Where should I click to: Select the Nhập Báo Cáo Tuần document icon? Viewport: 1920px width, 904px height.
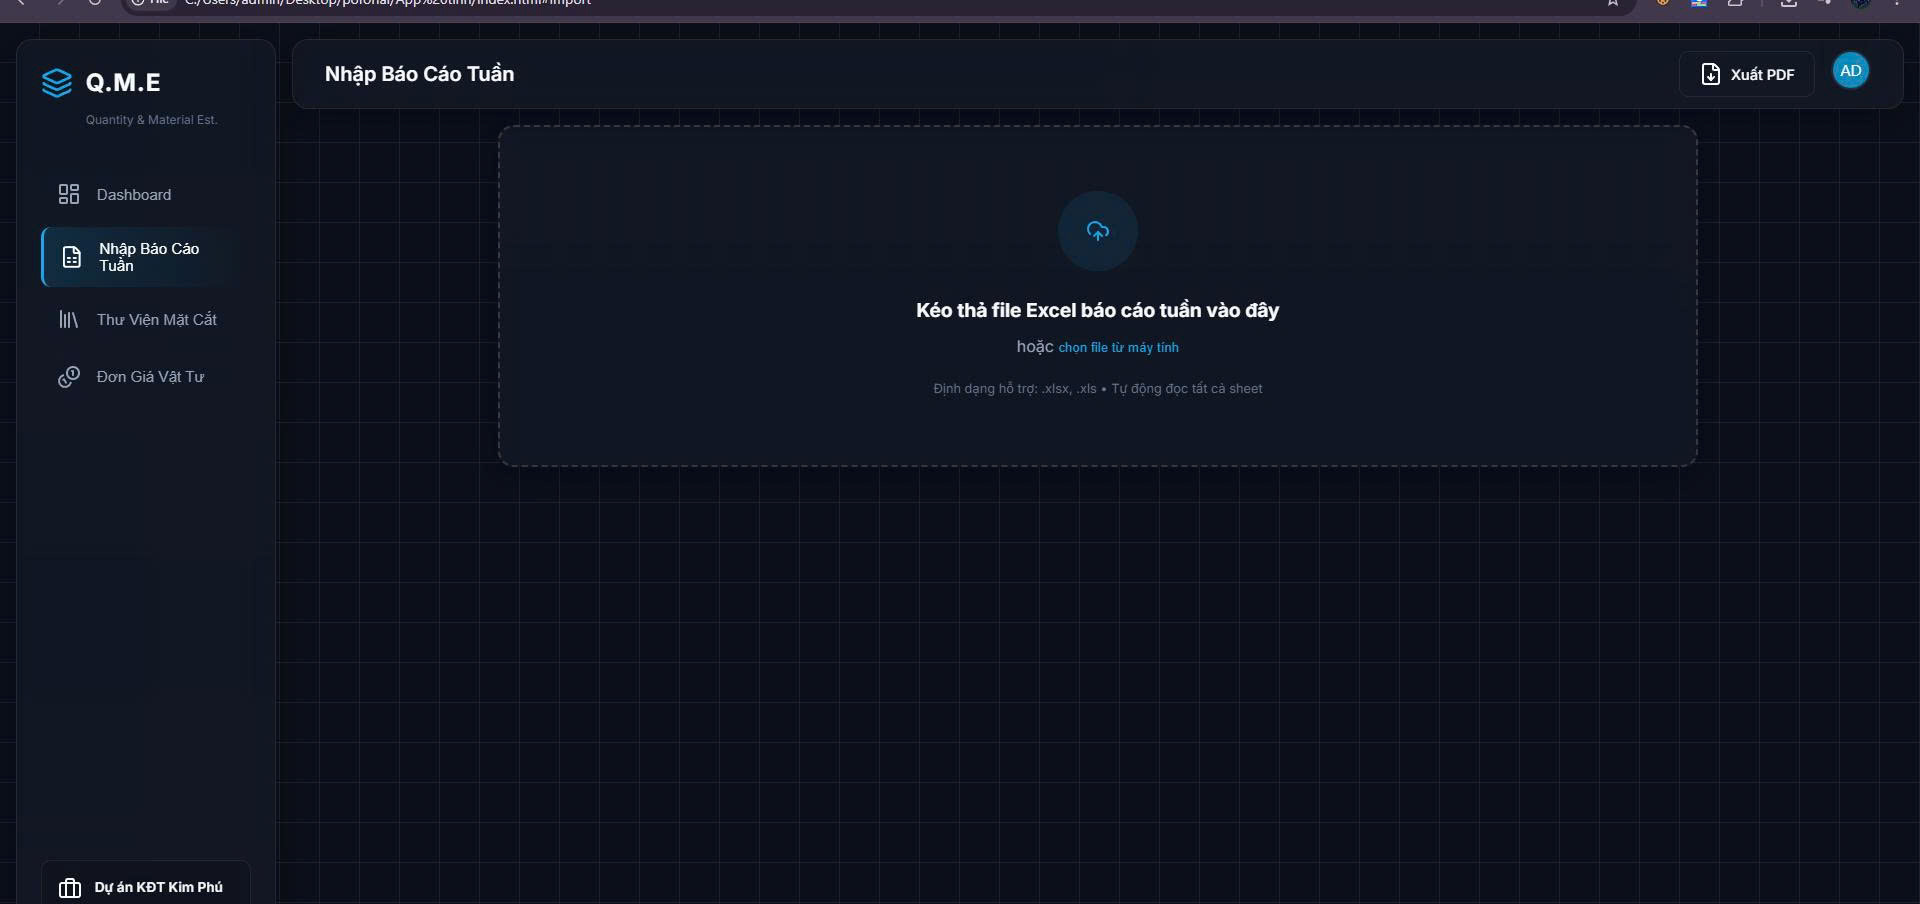point(72,257)
